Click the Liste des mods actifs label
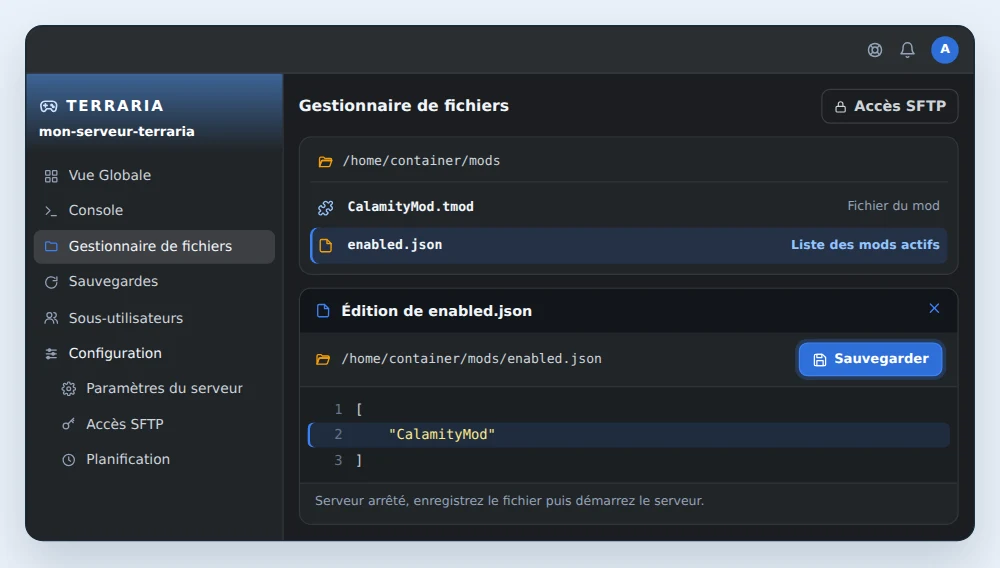 pos(865,245)
